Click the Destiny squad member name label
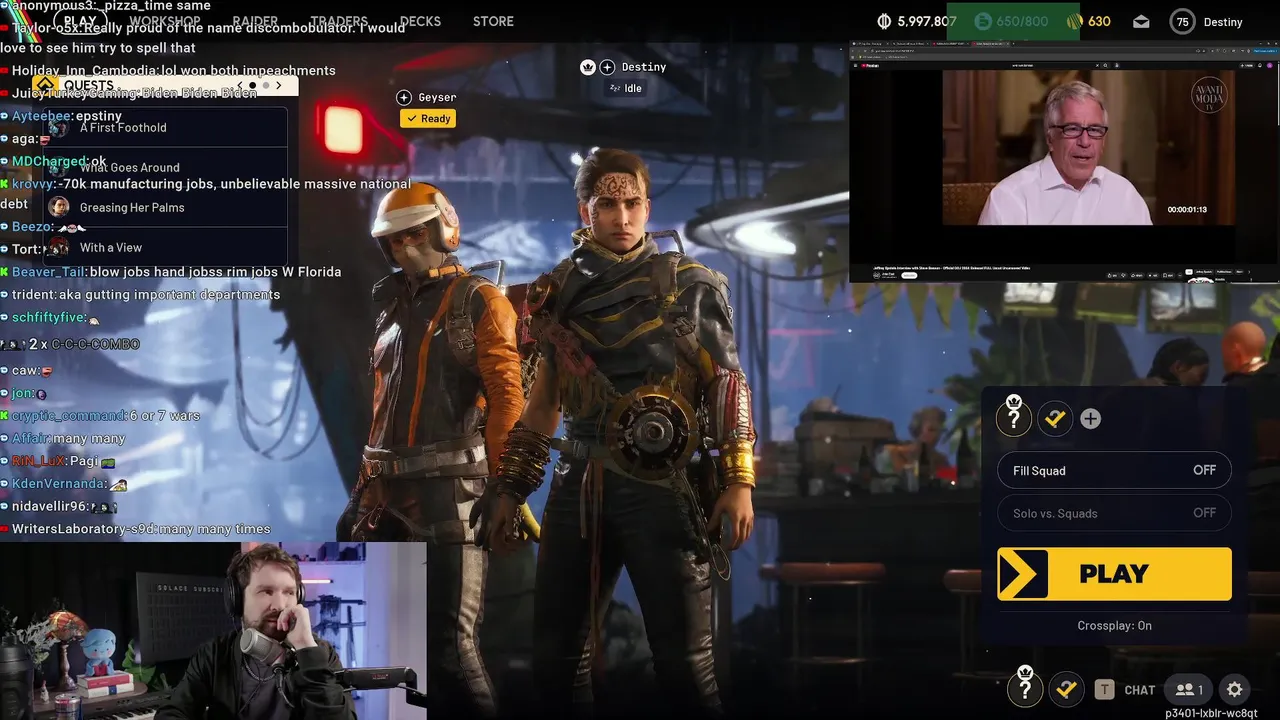Image resolution: width=1280 pixels, height=720 pixels. click(x=644, y=67)
